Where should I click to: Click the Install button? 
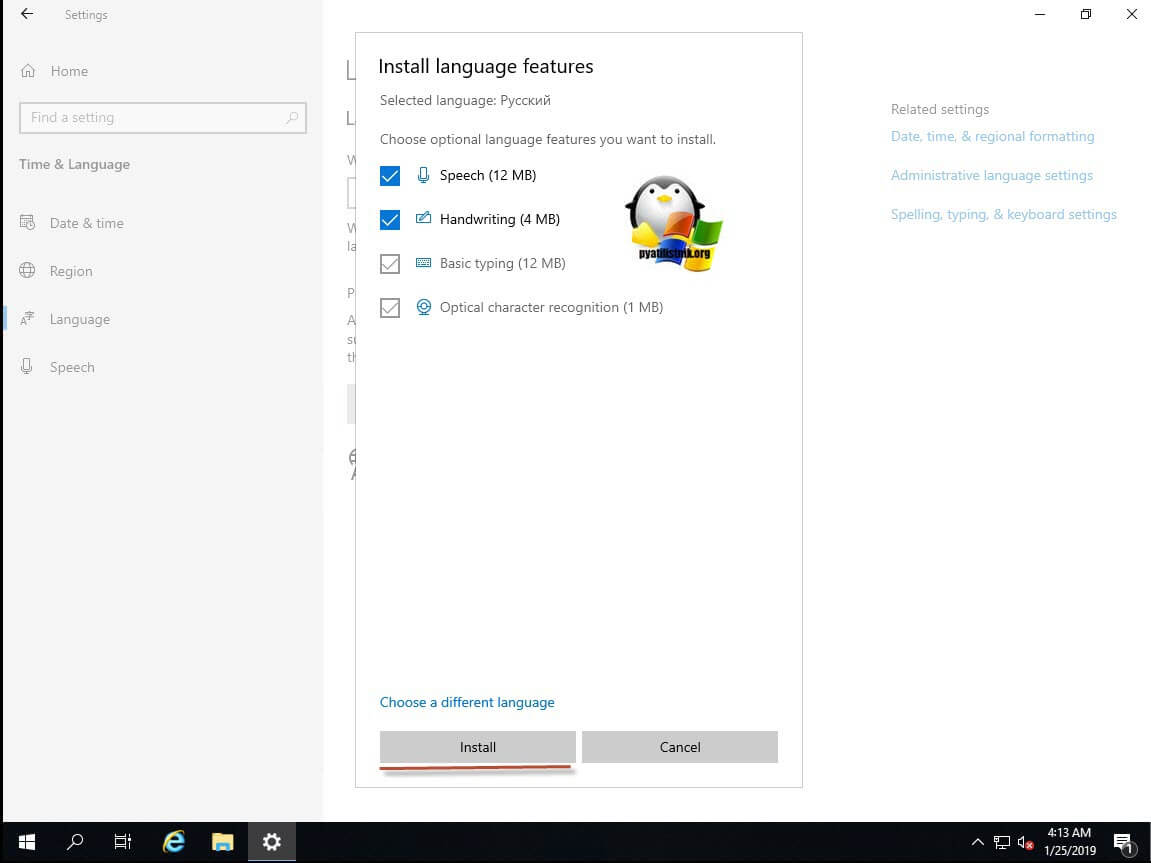click(x=477, y=747)
